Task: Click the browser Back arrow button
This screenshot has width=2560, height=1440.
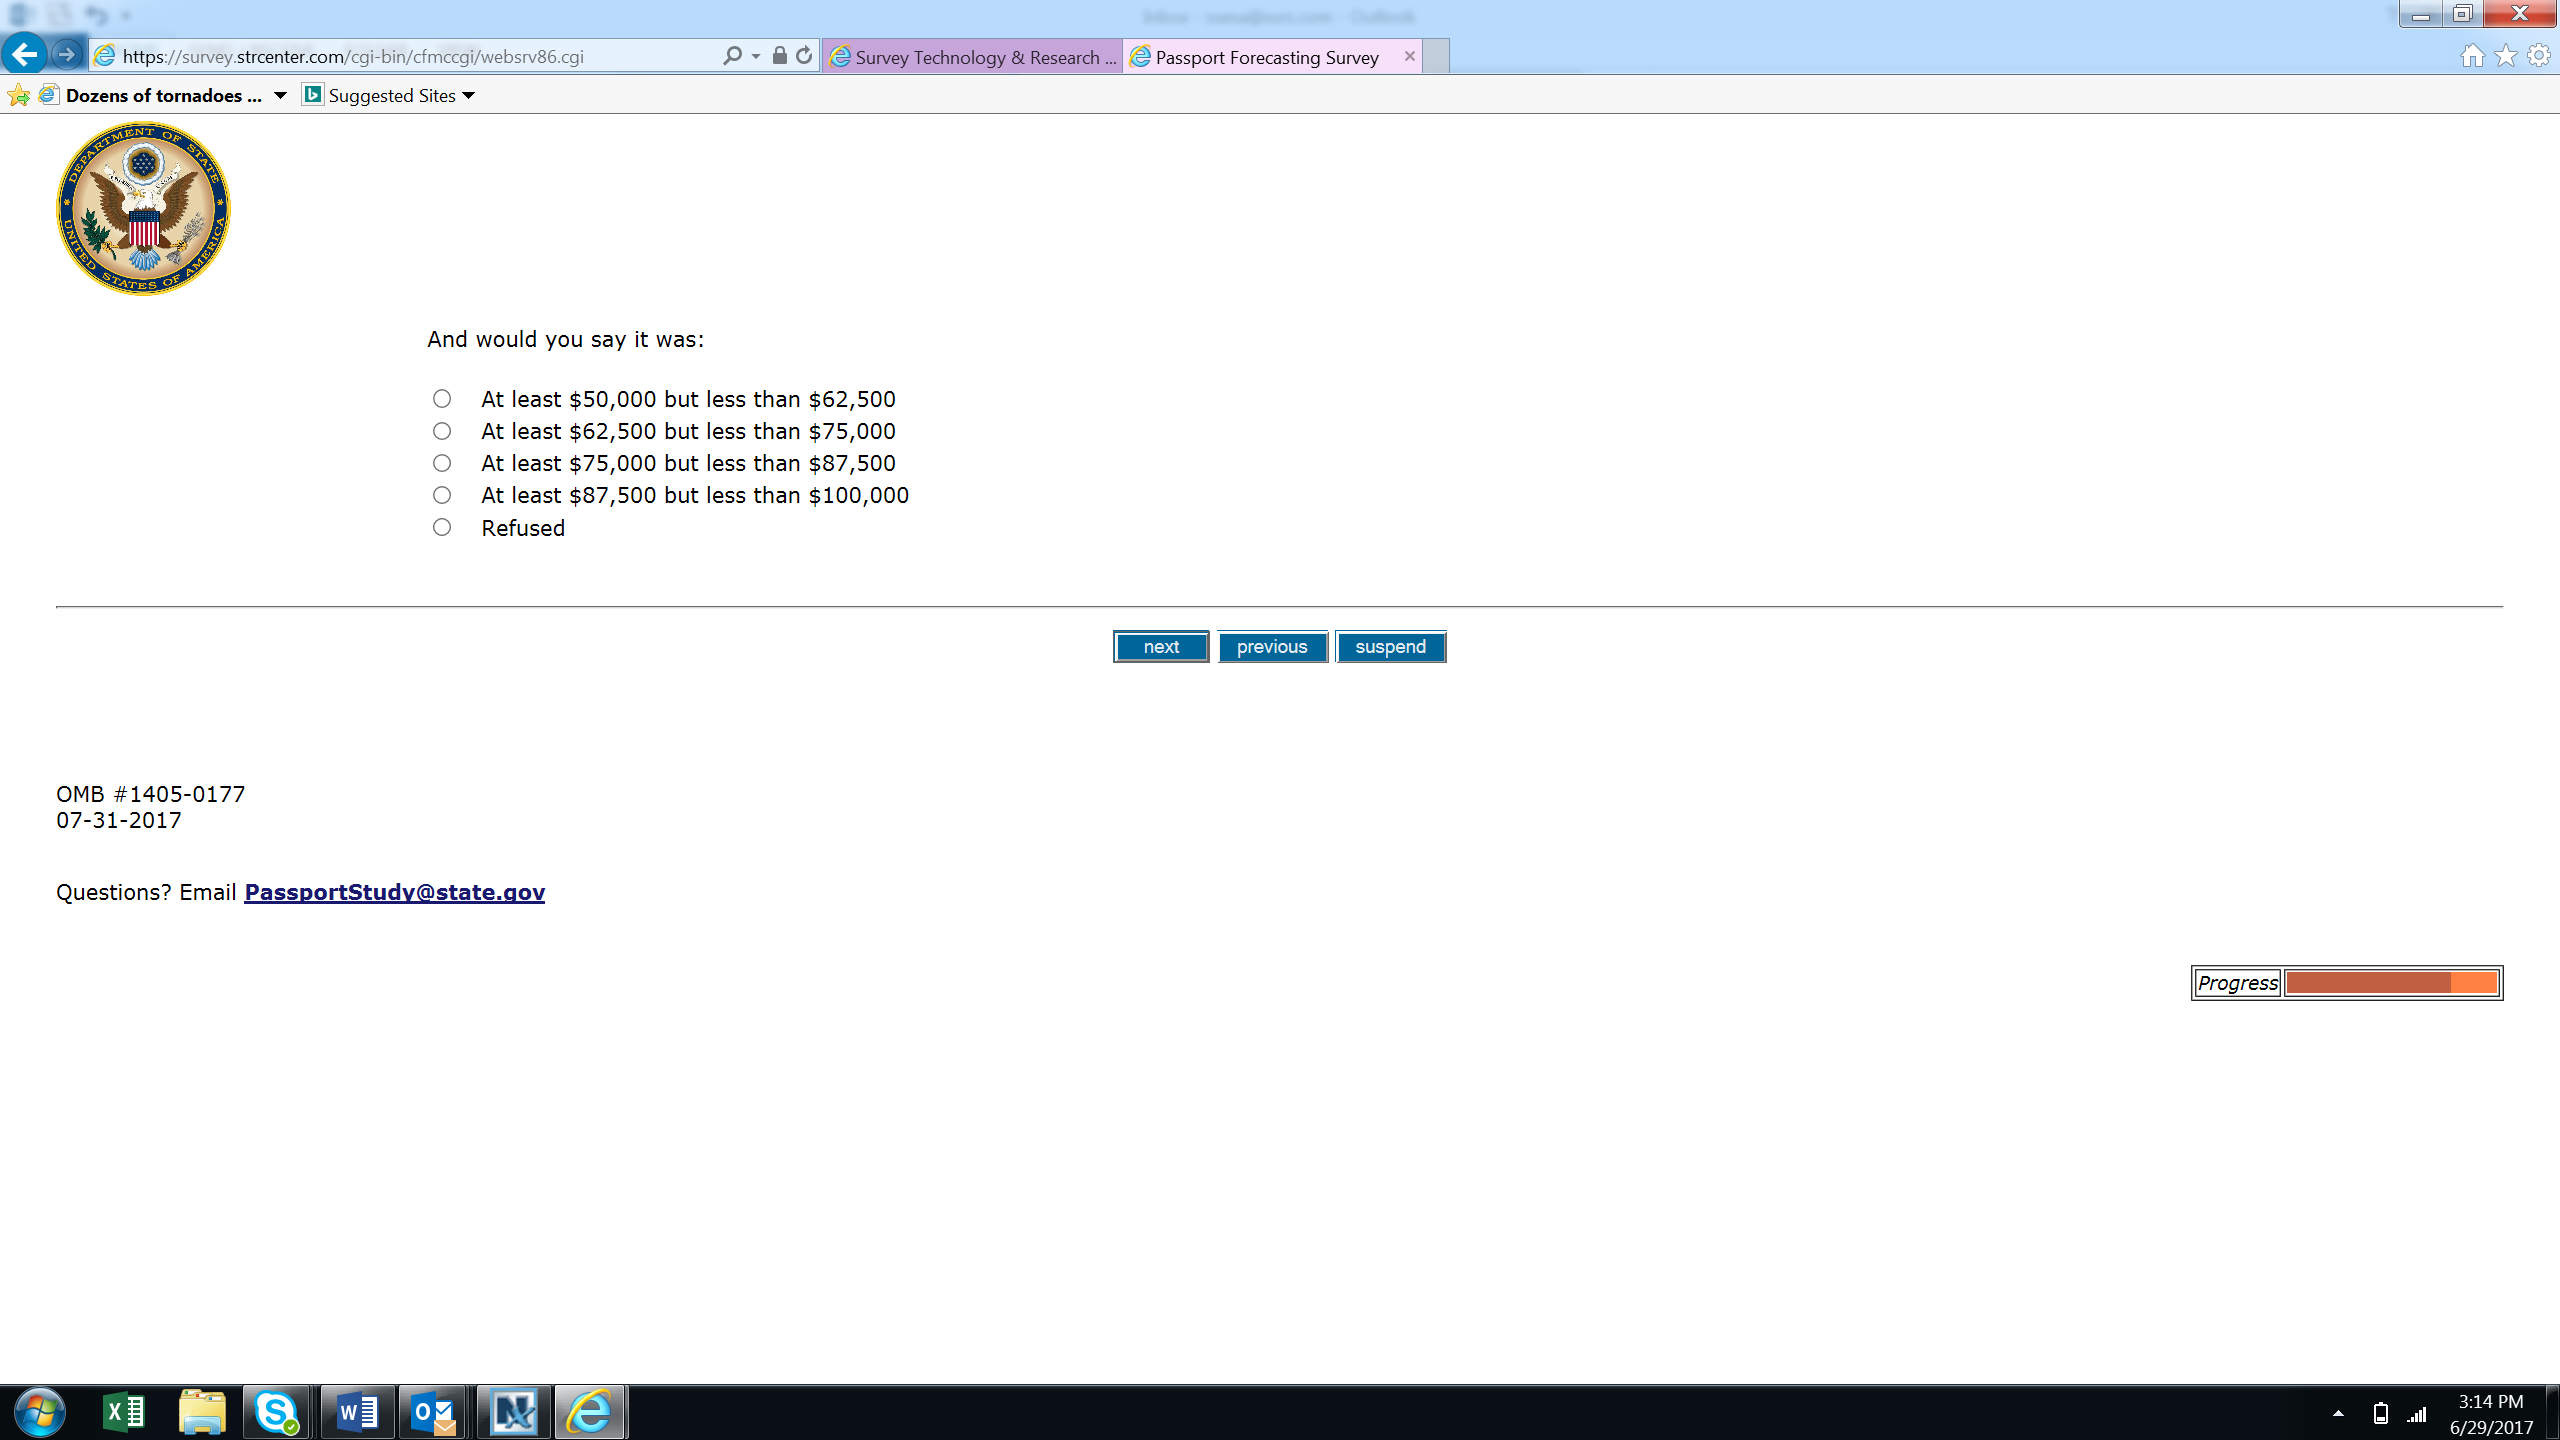Action: point(25,54)
